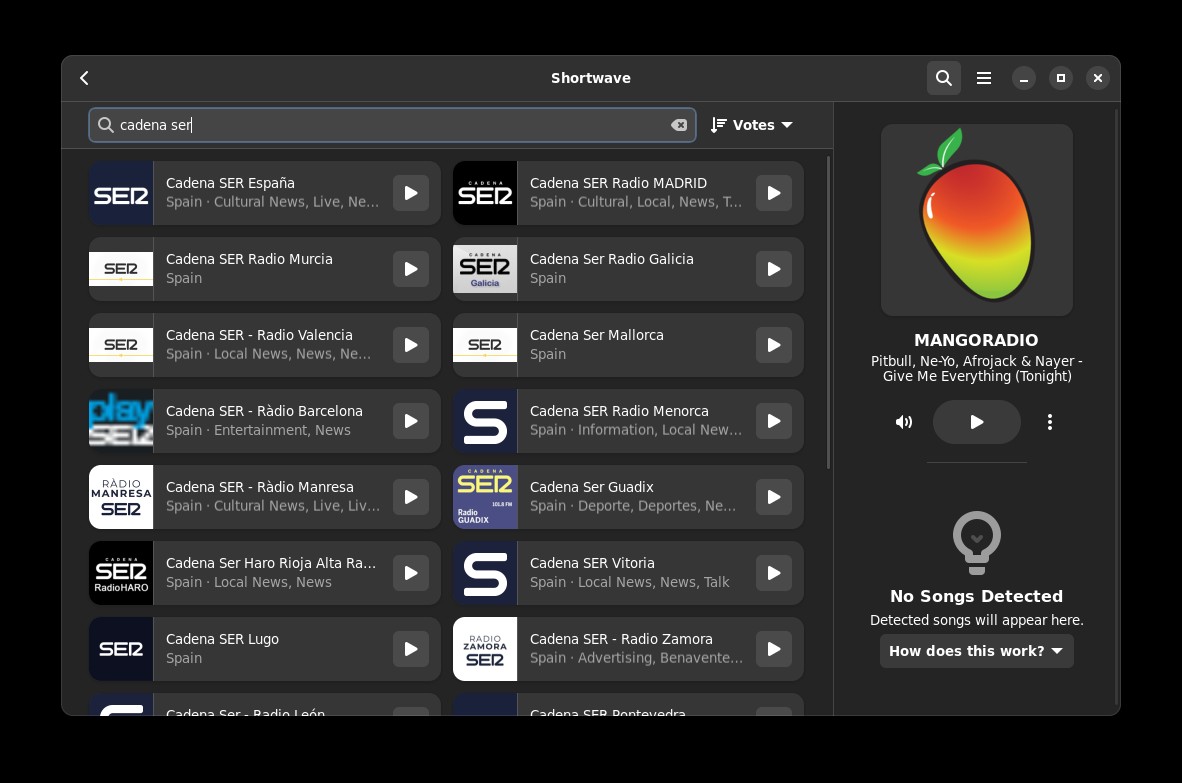
Task: Play Cadena SER - Radio Zamora
Action: tap(774, 650)
